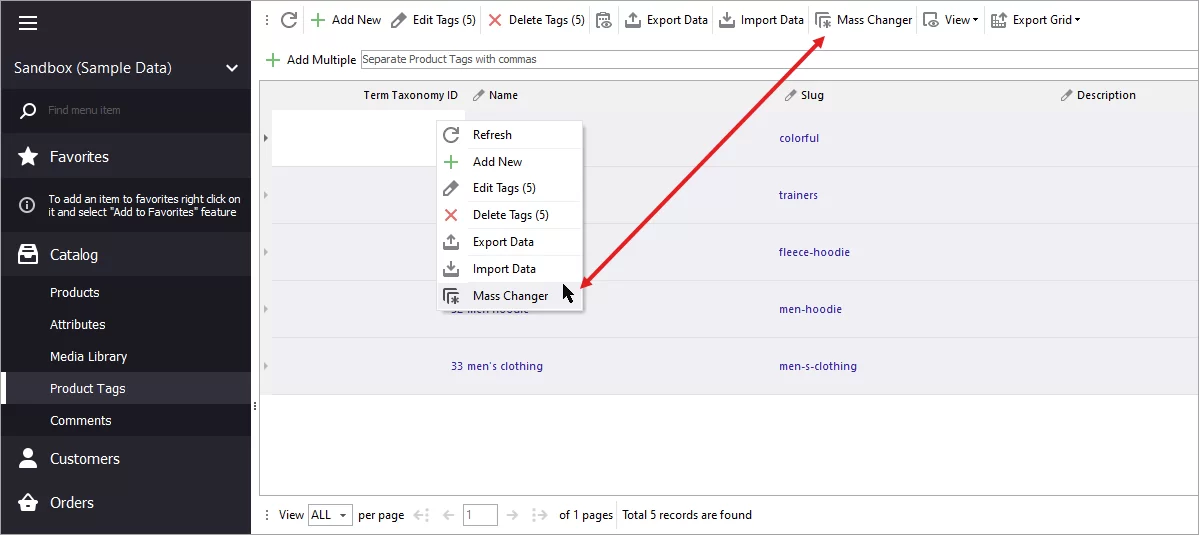Click the preview icon next to Delete Tags
1199x535 pixels.
pos(603,20)
